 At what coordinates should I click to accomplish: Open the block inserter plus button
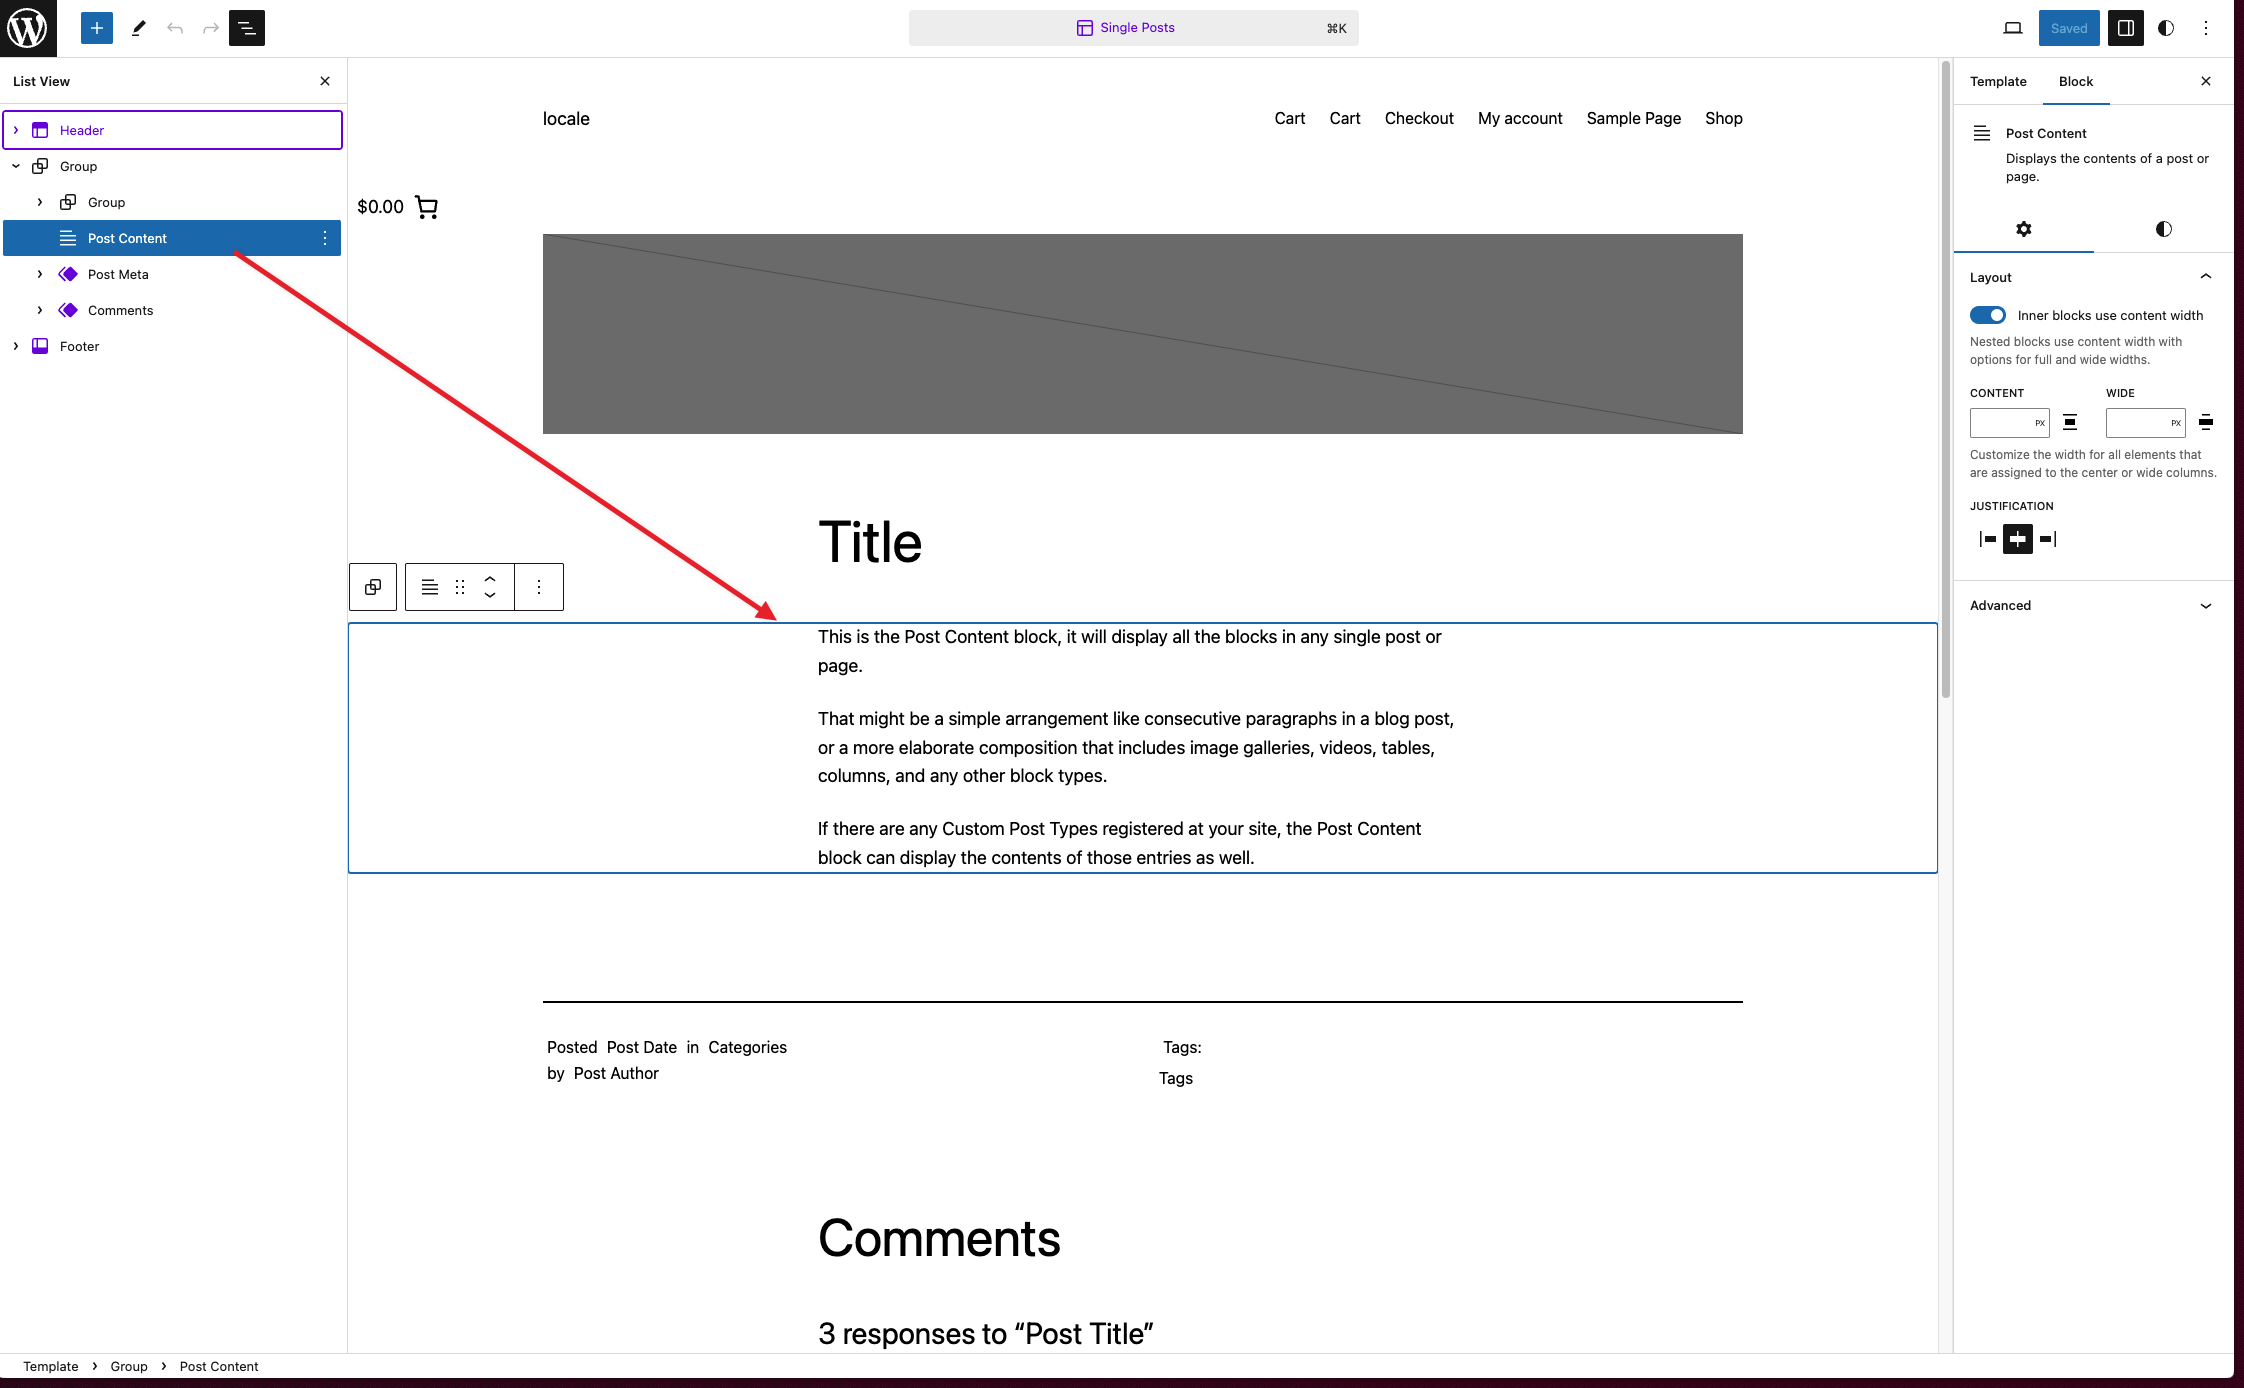(97, 28)
